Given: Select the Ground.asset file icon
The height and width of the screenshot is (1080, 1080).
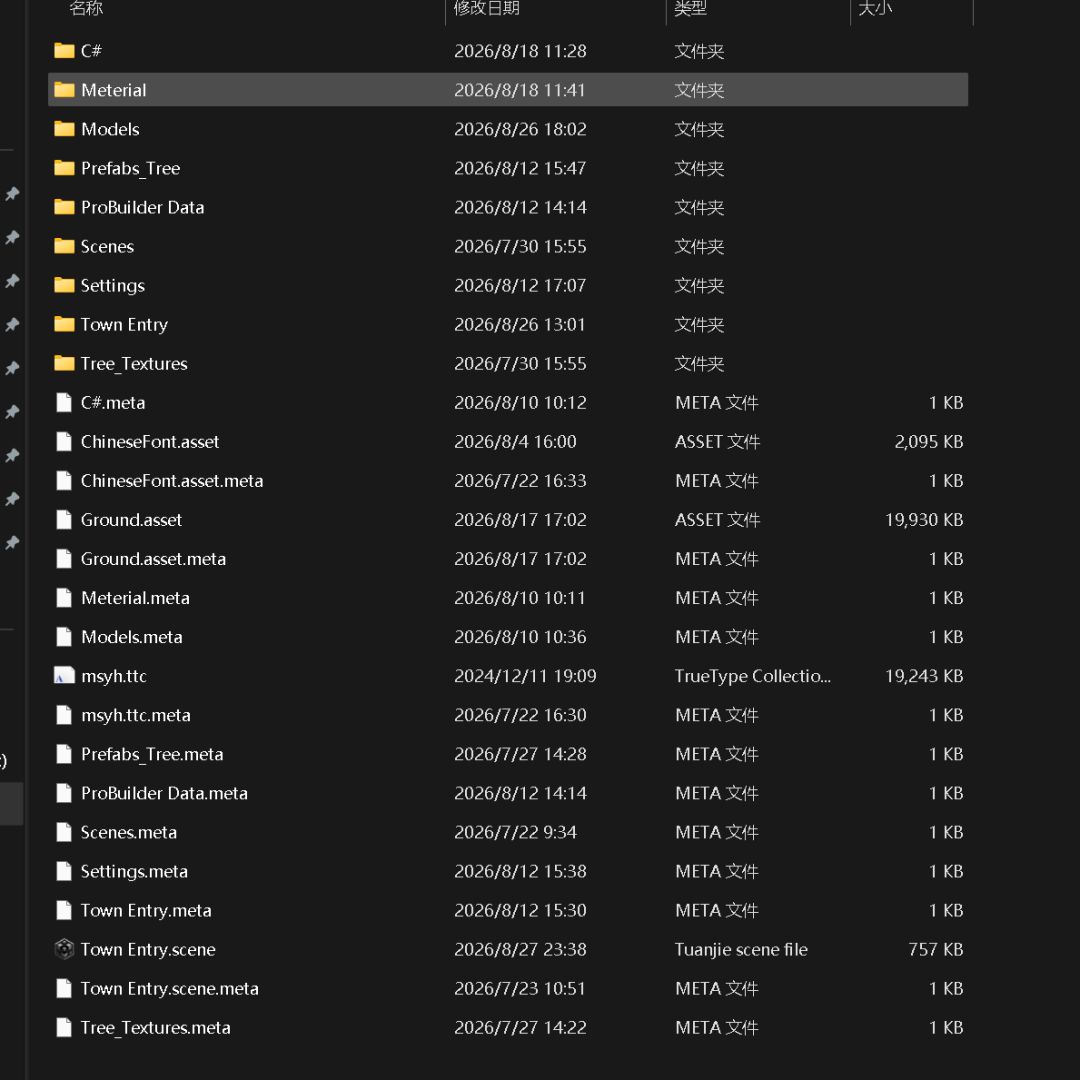Looking at the screenshot, I should pos(64,519).
